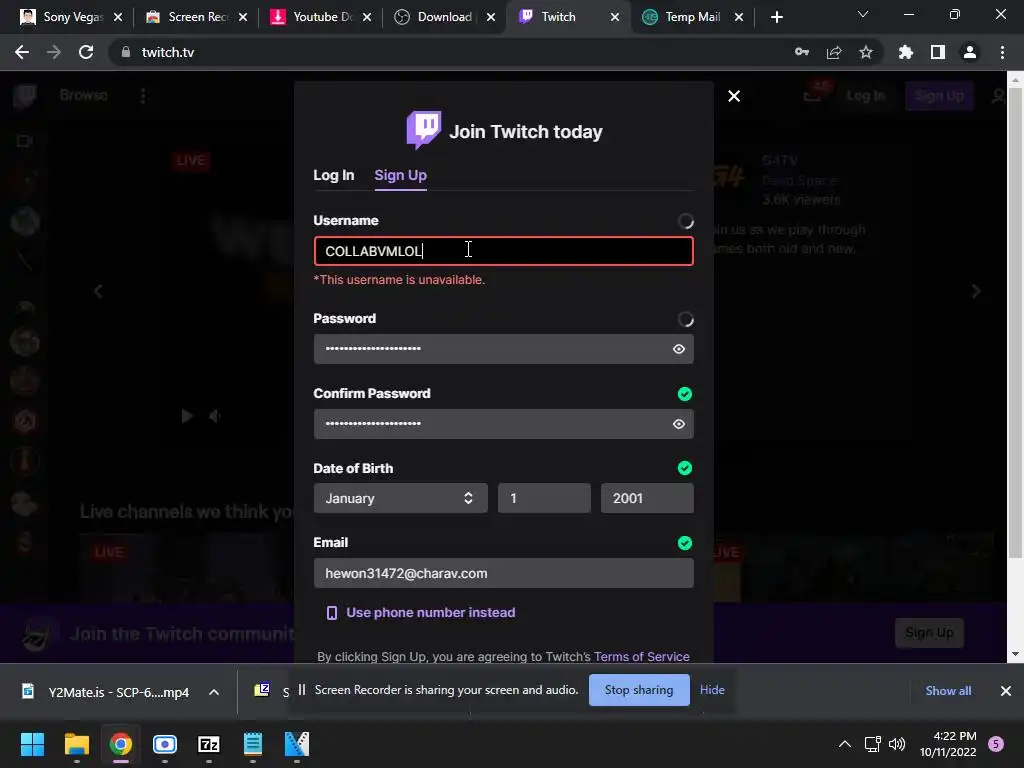Open the Chrome profile icon
This screenshot has height=768, width=1024.
[x=970, y=52]
